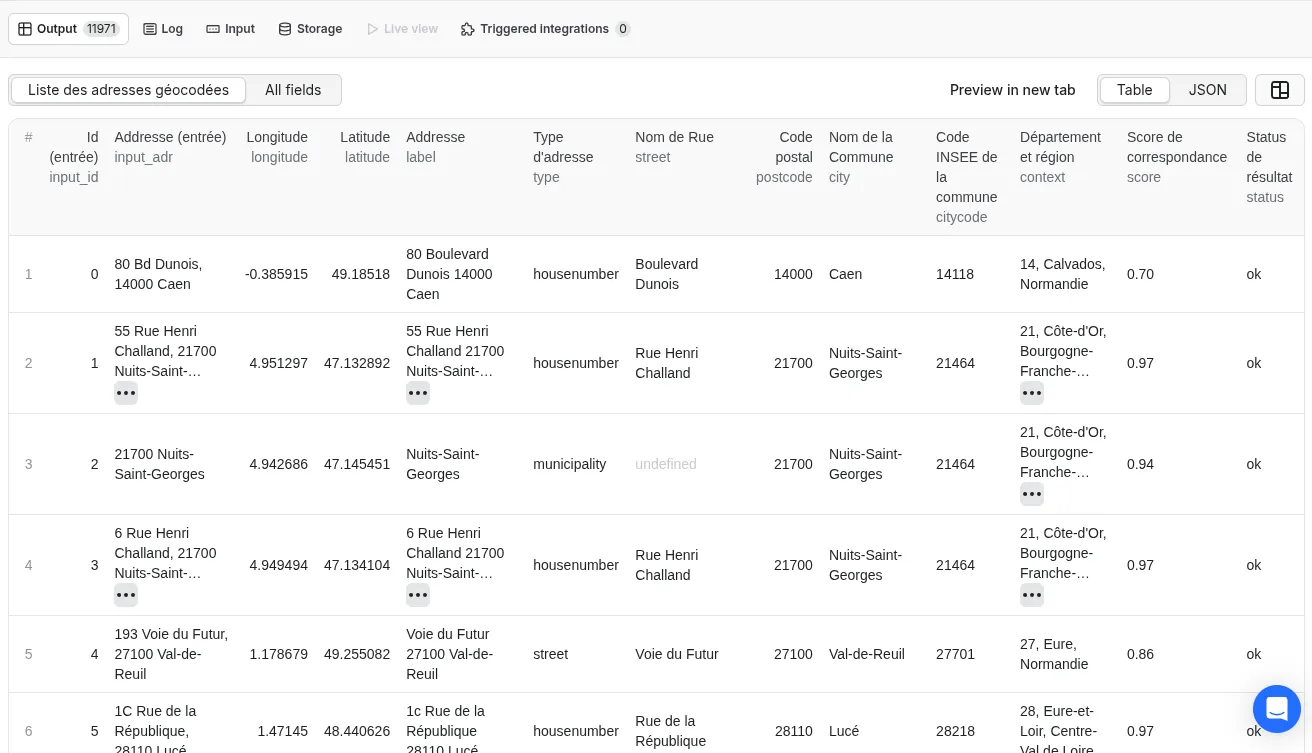This screenshot has width=1312, height=753.
Task: Switch to the Log tab
Action: tap(163, 29)
